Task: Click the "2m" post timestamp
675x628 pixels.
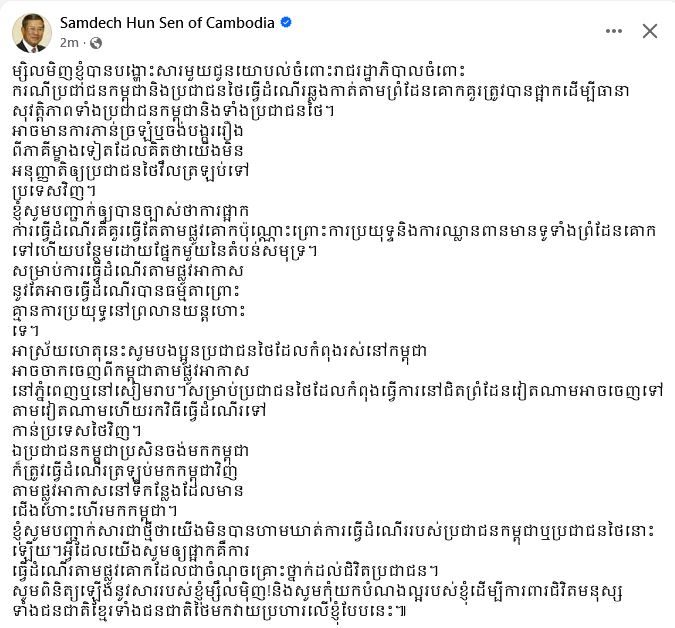Action: 69,44
